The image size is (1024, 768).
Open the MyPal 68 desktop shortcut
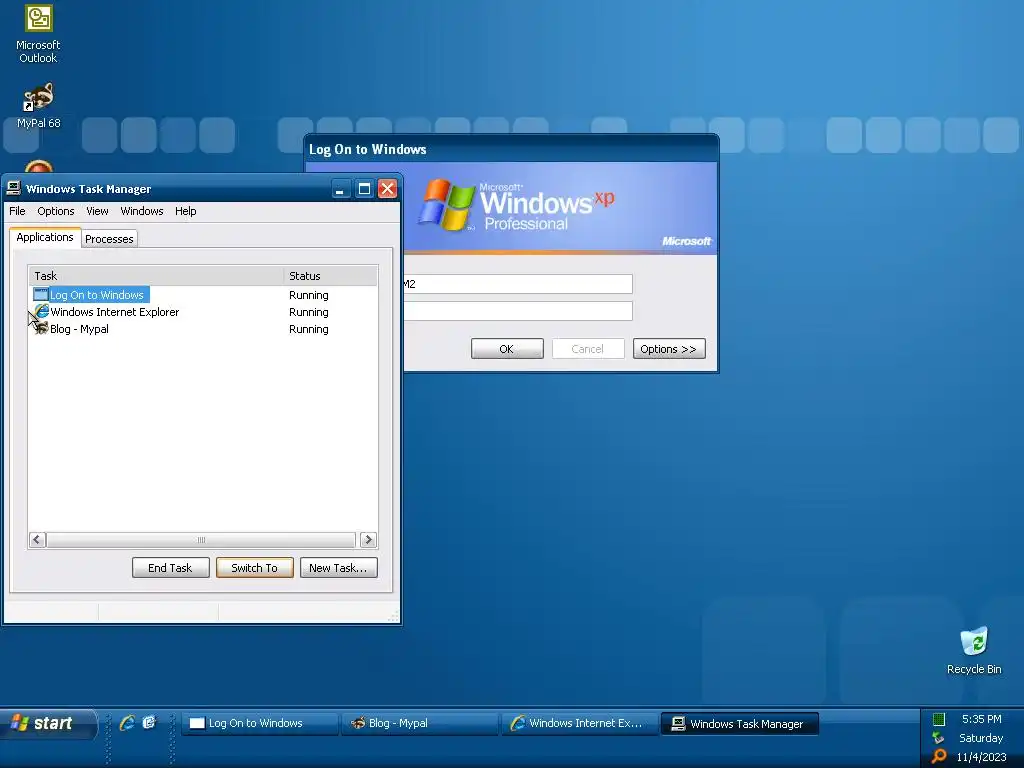[39, 106]
